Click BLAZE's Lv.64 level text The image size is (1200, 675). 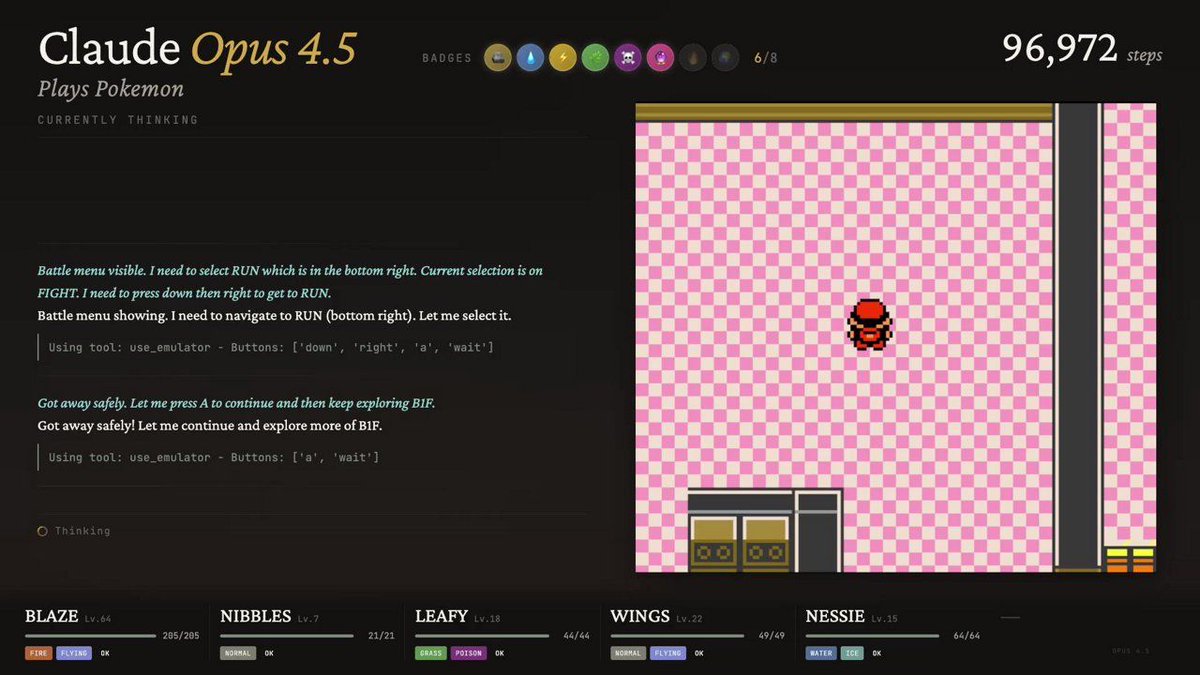point(98,619)
